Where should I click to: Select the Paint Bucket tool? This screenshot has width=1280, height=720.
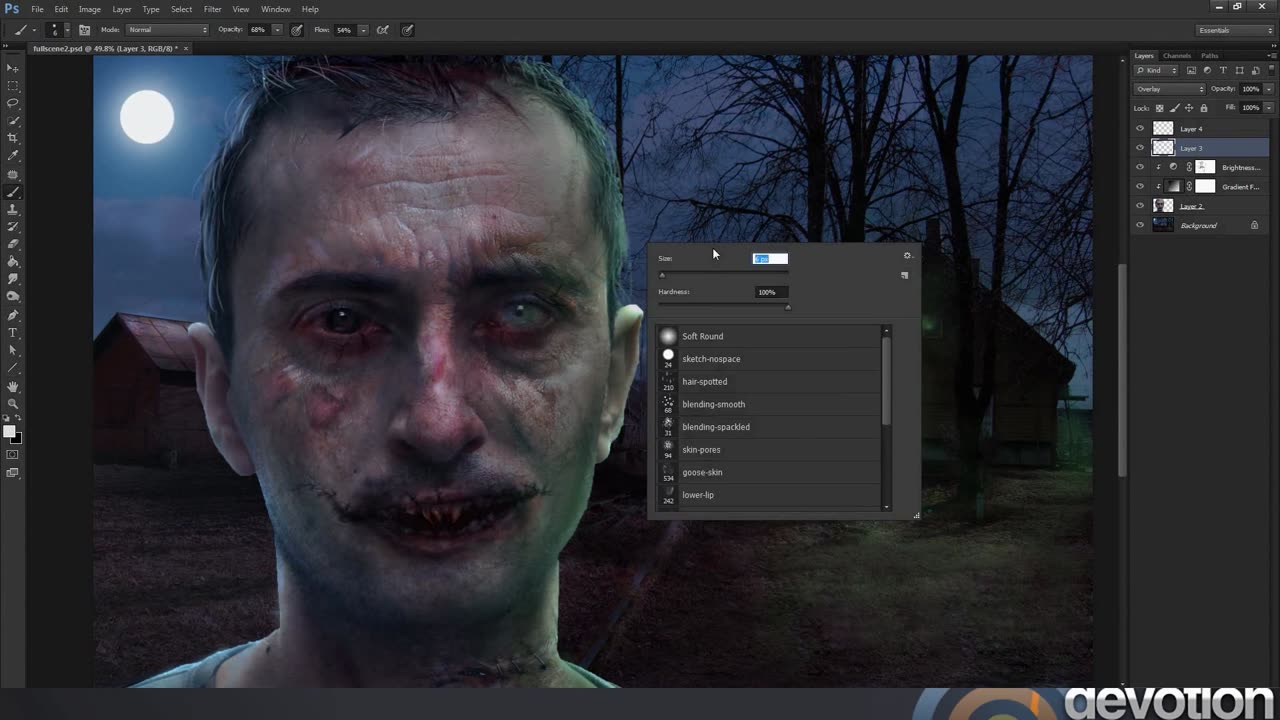pyautogui.click(x=13, y=262)
